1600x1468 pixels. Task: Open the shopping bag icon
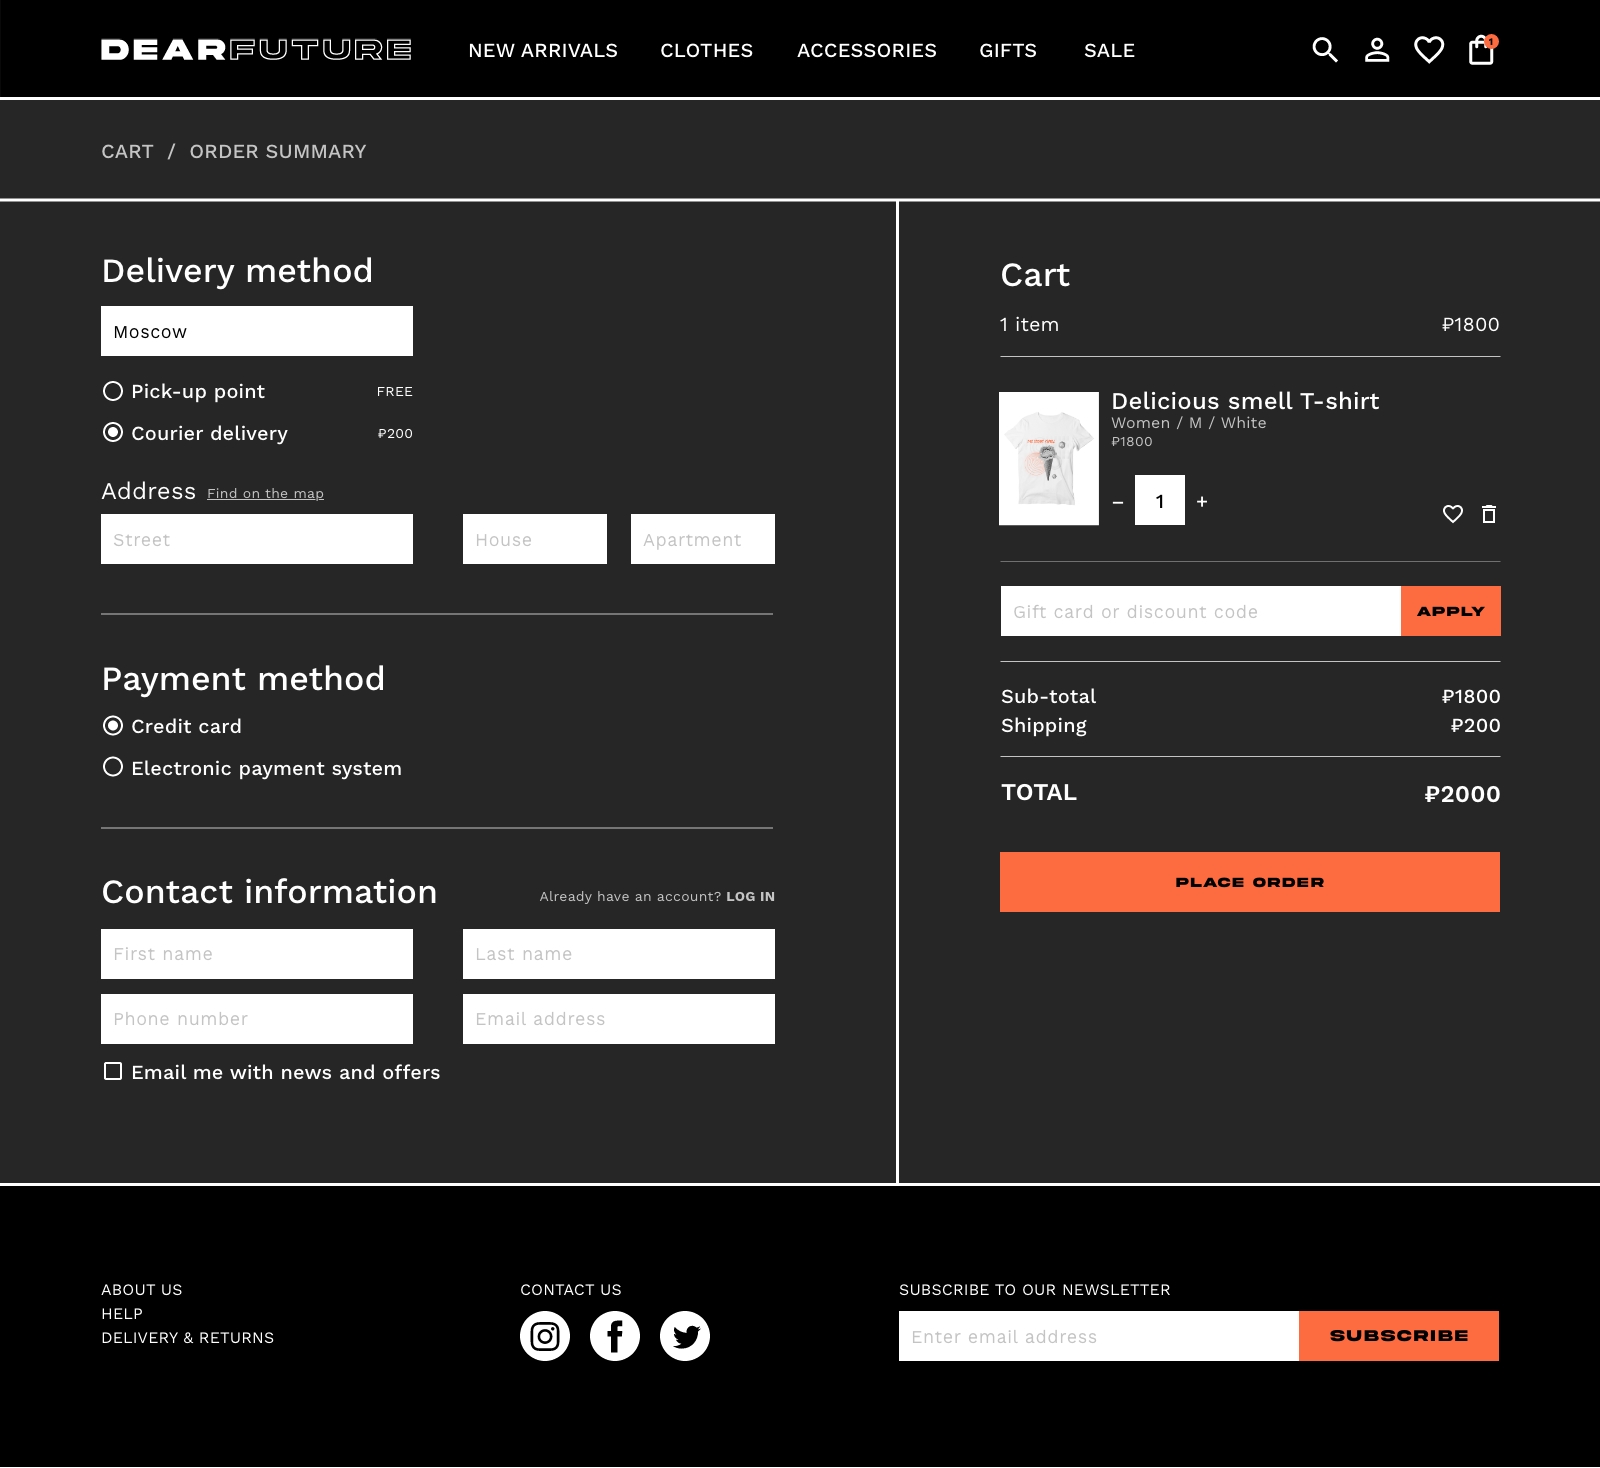1481,50
